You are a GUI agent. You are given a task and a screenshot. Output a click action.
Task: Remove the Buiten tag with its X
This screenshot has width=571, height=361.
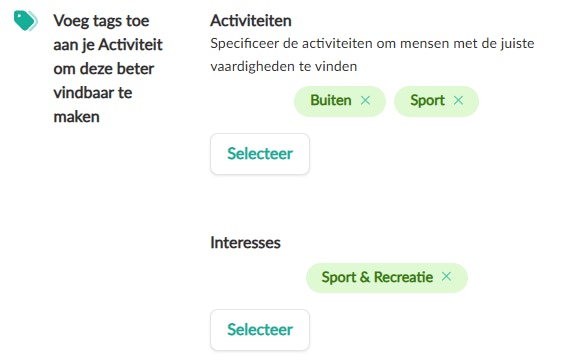tap(365, 100)
